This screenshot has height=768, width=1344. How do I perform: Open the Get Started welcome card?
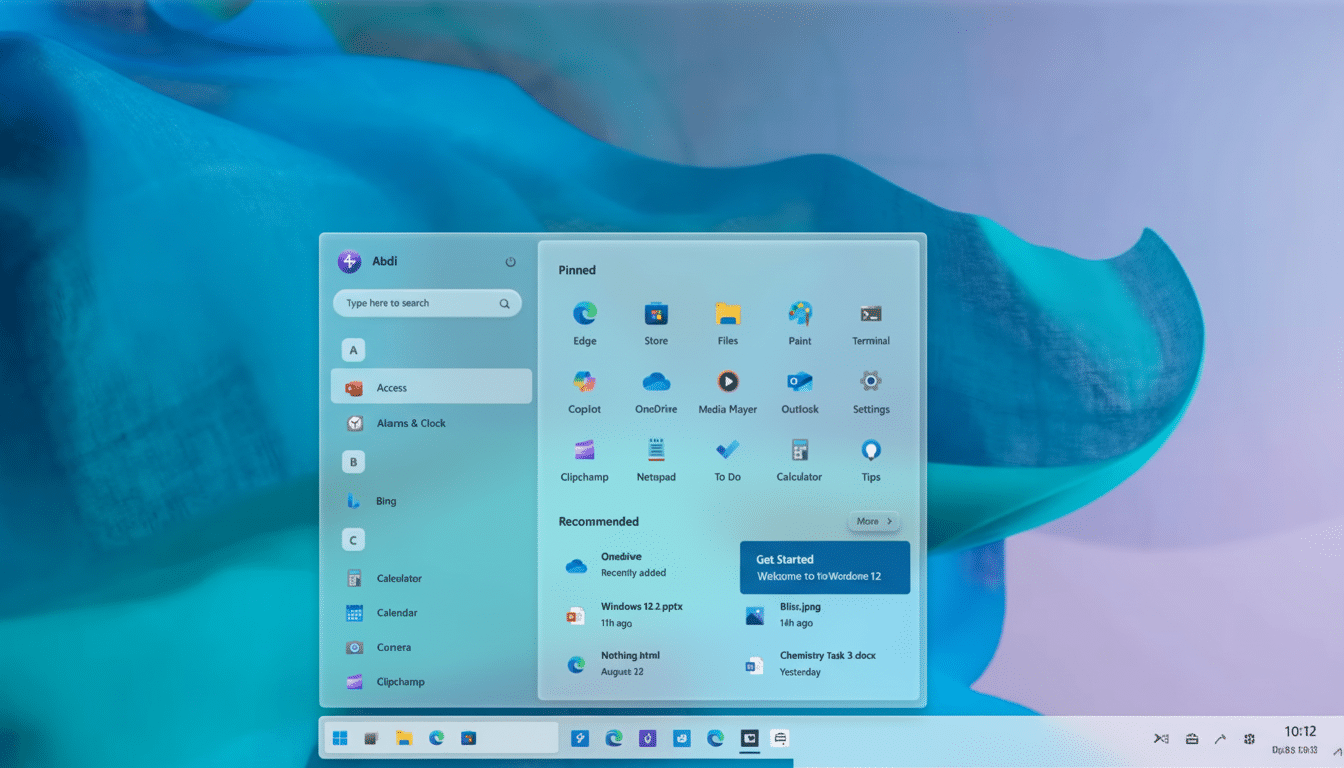[824, 567]
